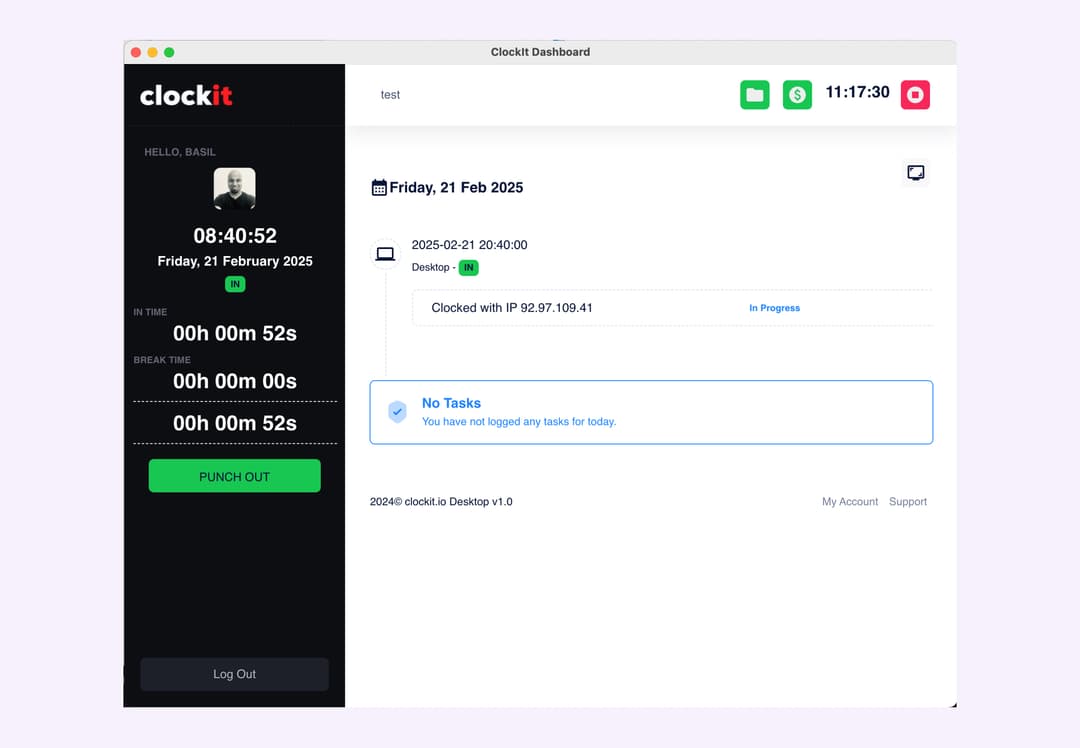Open the Support link
The image size is (1080, 748).
point(907,501)
